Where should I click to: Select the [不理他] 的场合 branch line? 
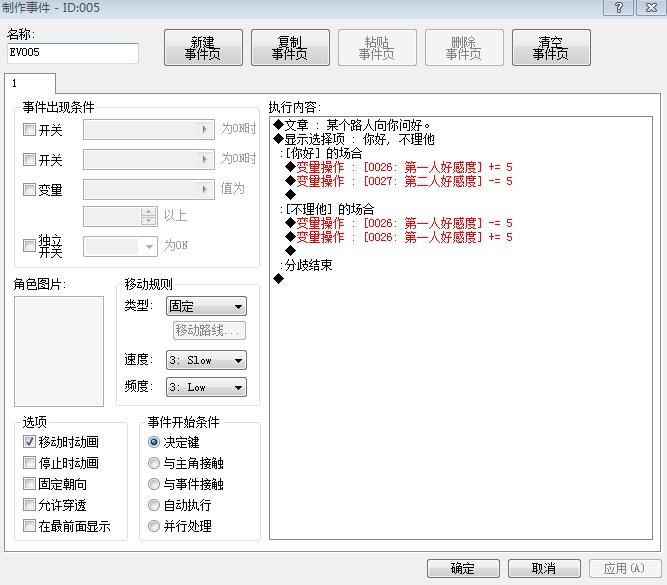coord(328,209)
